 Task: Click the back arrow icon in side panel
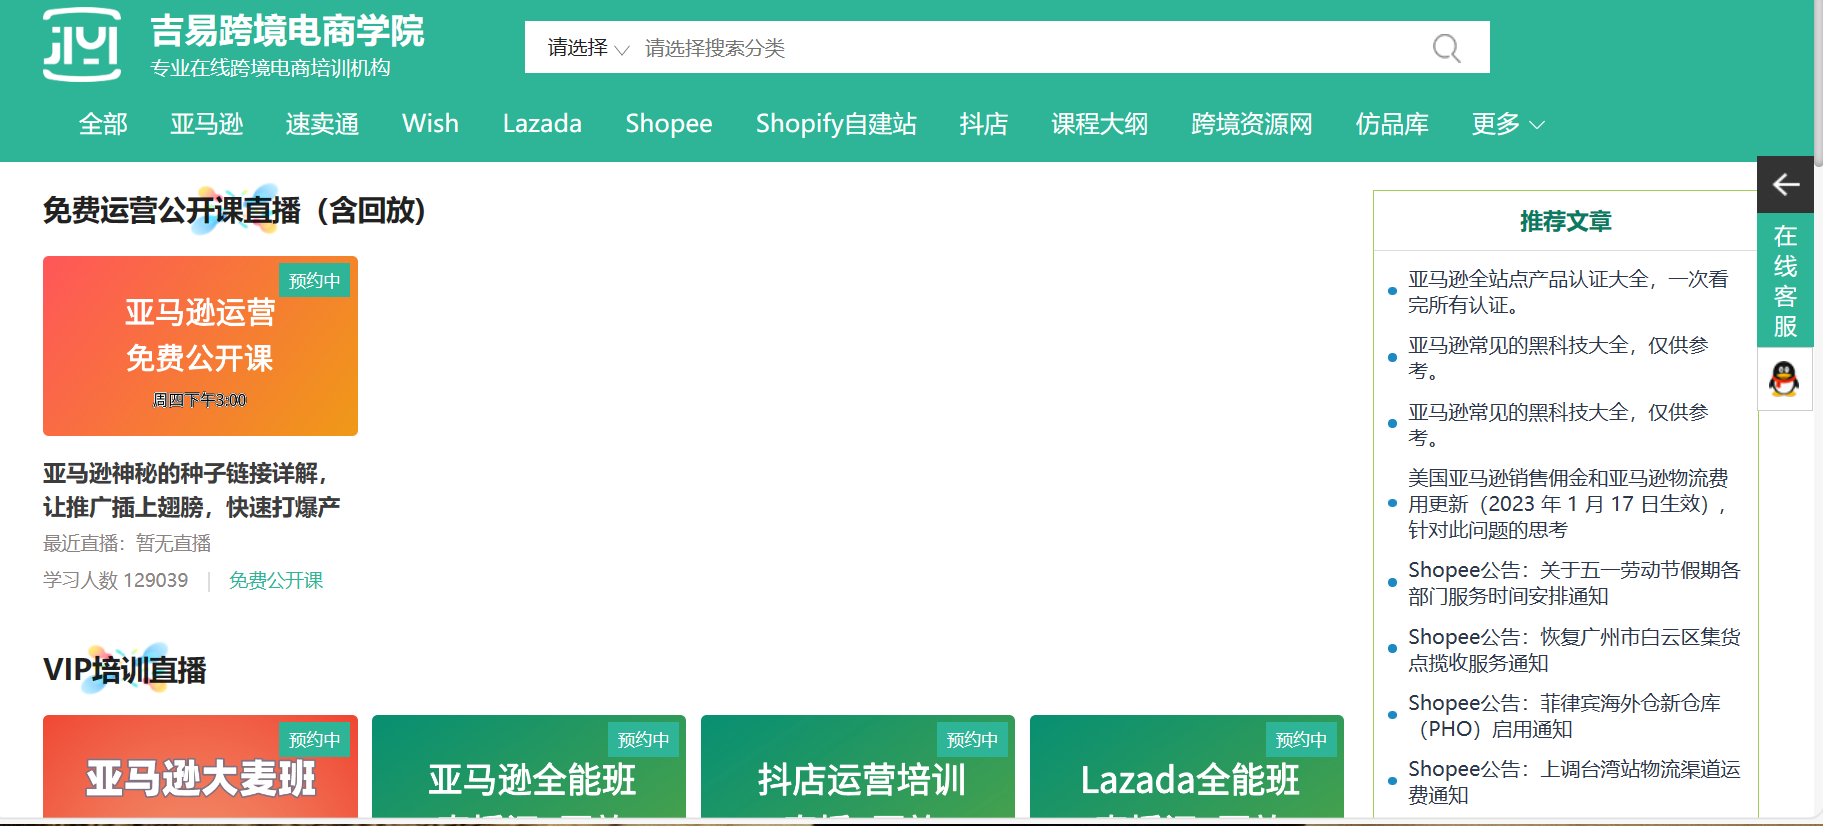[x=1785, y=184]
